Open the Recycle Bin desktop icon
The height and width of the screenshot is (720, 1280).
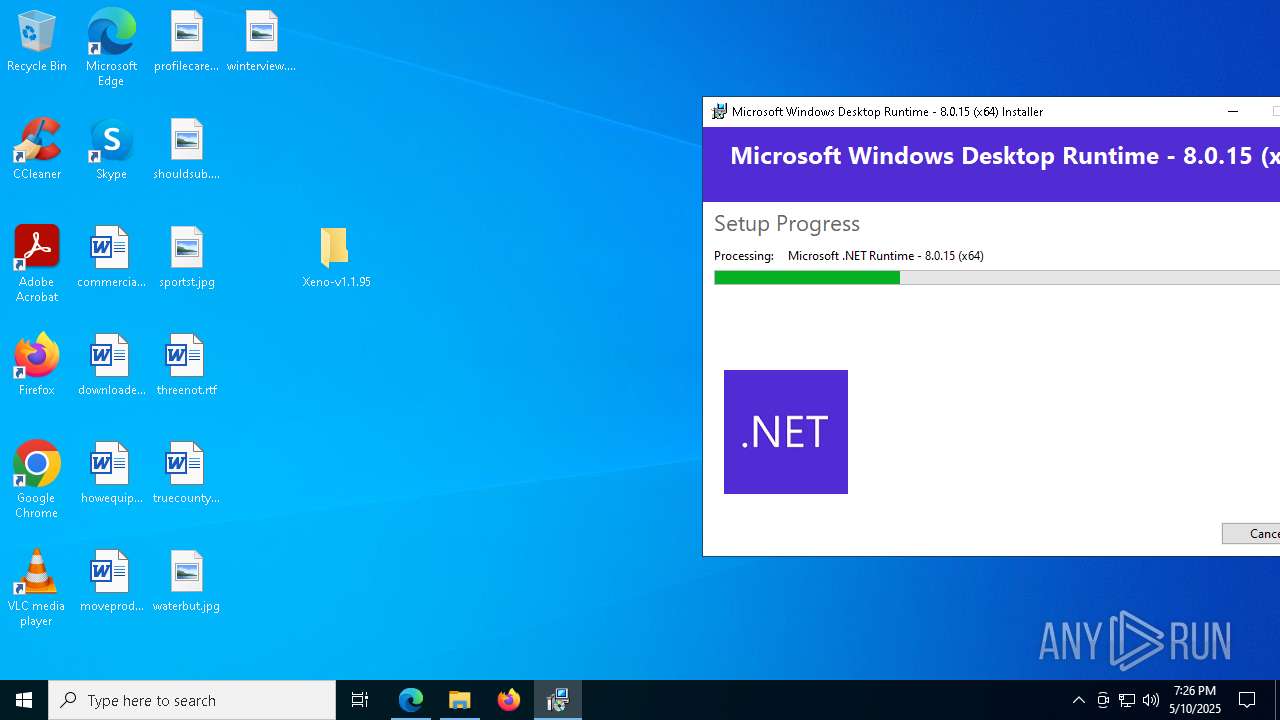[x=37, y=42]
